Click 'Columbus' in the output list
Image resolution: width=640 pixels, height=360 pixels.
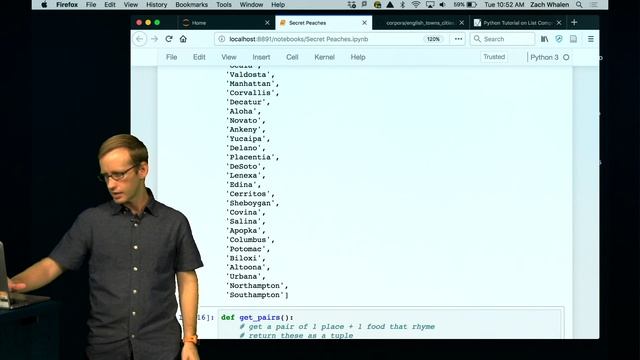pos(250,240)
